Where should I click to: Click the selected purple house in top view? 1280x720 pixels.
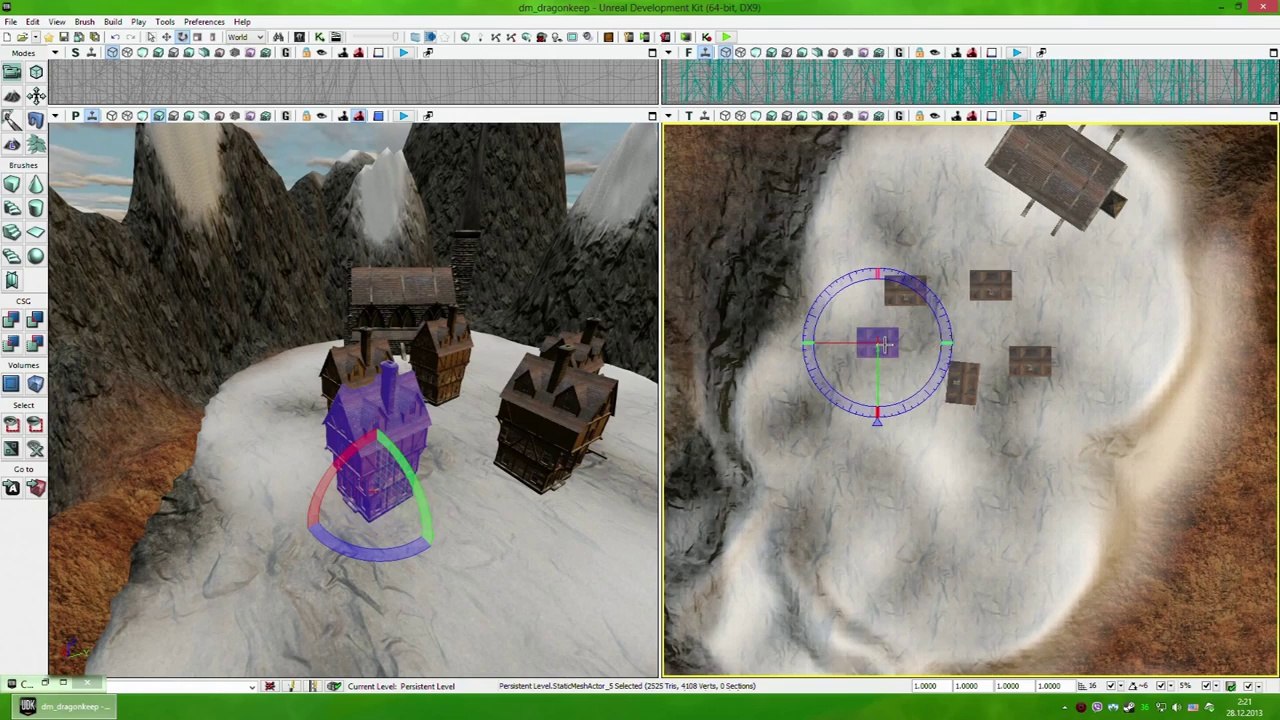(x=877, y=344)
